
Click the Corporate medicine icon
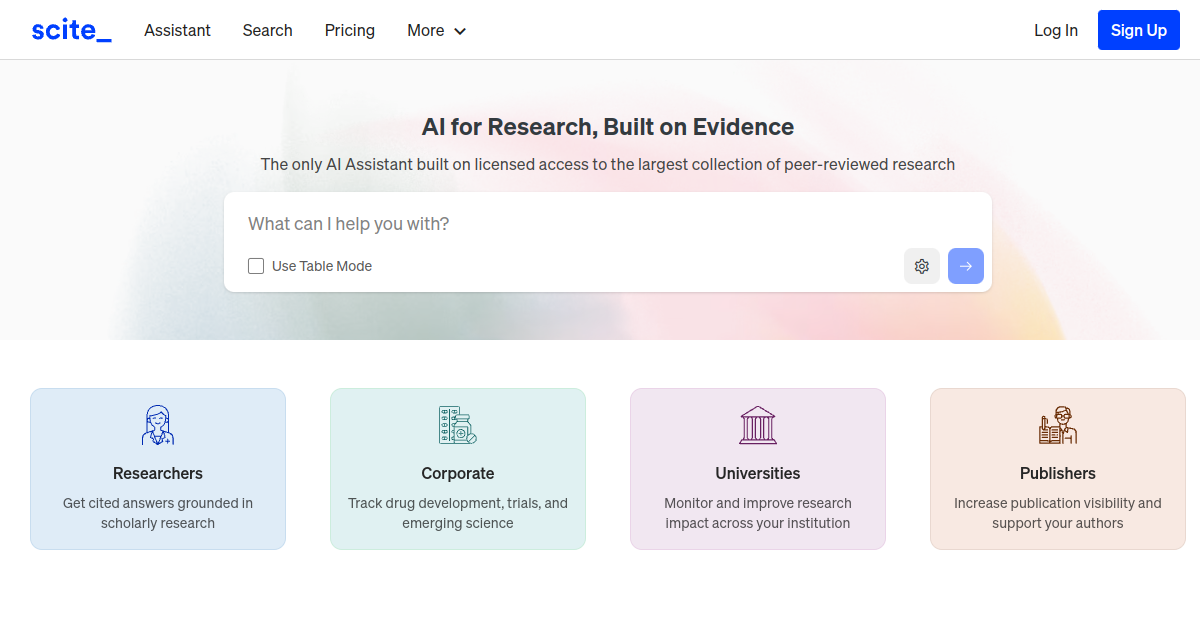pyautogui.click(x=458, y=425)
